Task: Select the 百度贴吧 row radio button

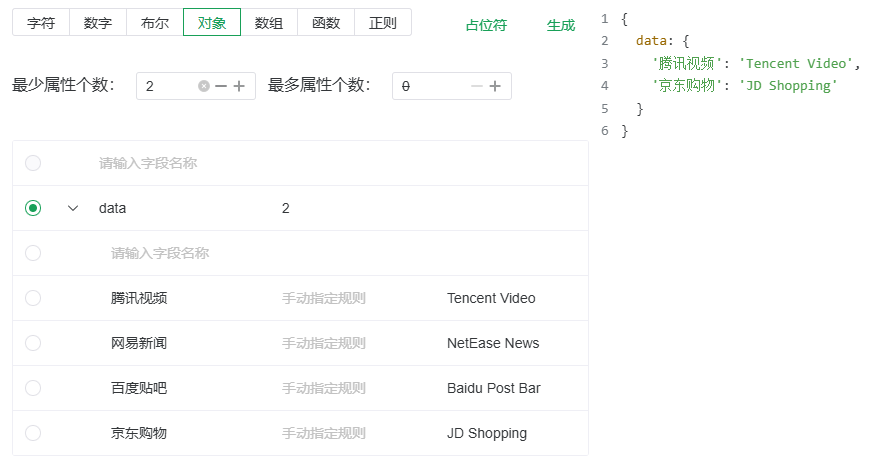Action: coord(33,388)
